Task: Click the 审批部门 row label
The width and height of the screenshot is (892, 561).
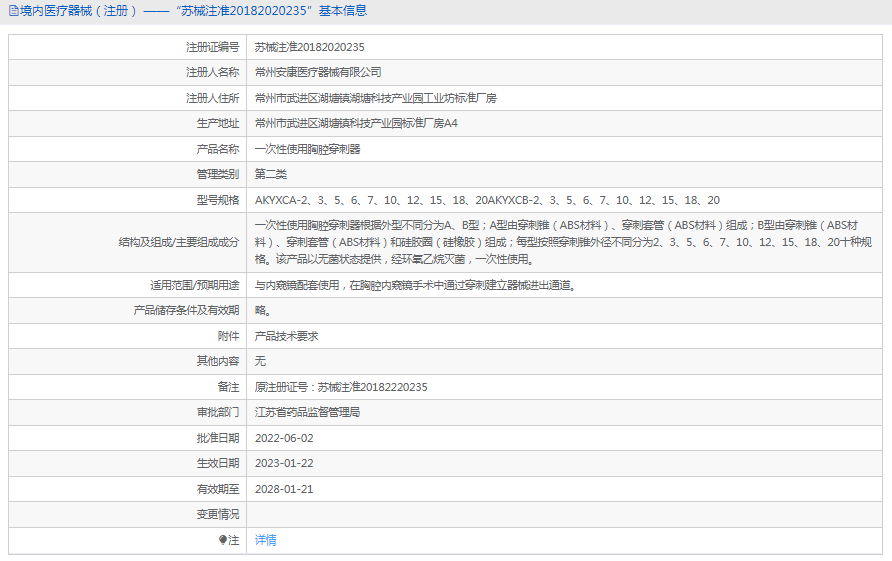Action: pos(218,412)
